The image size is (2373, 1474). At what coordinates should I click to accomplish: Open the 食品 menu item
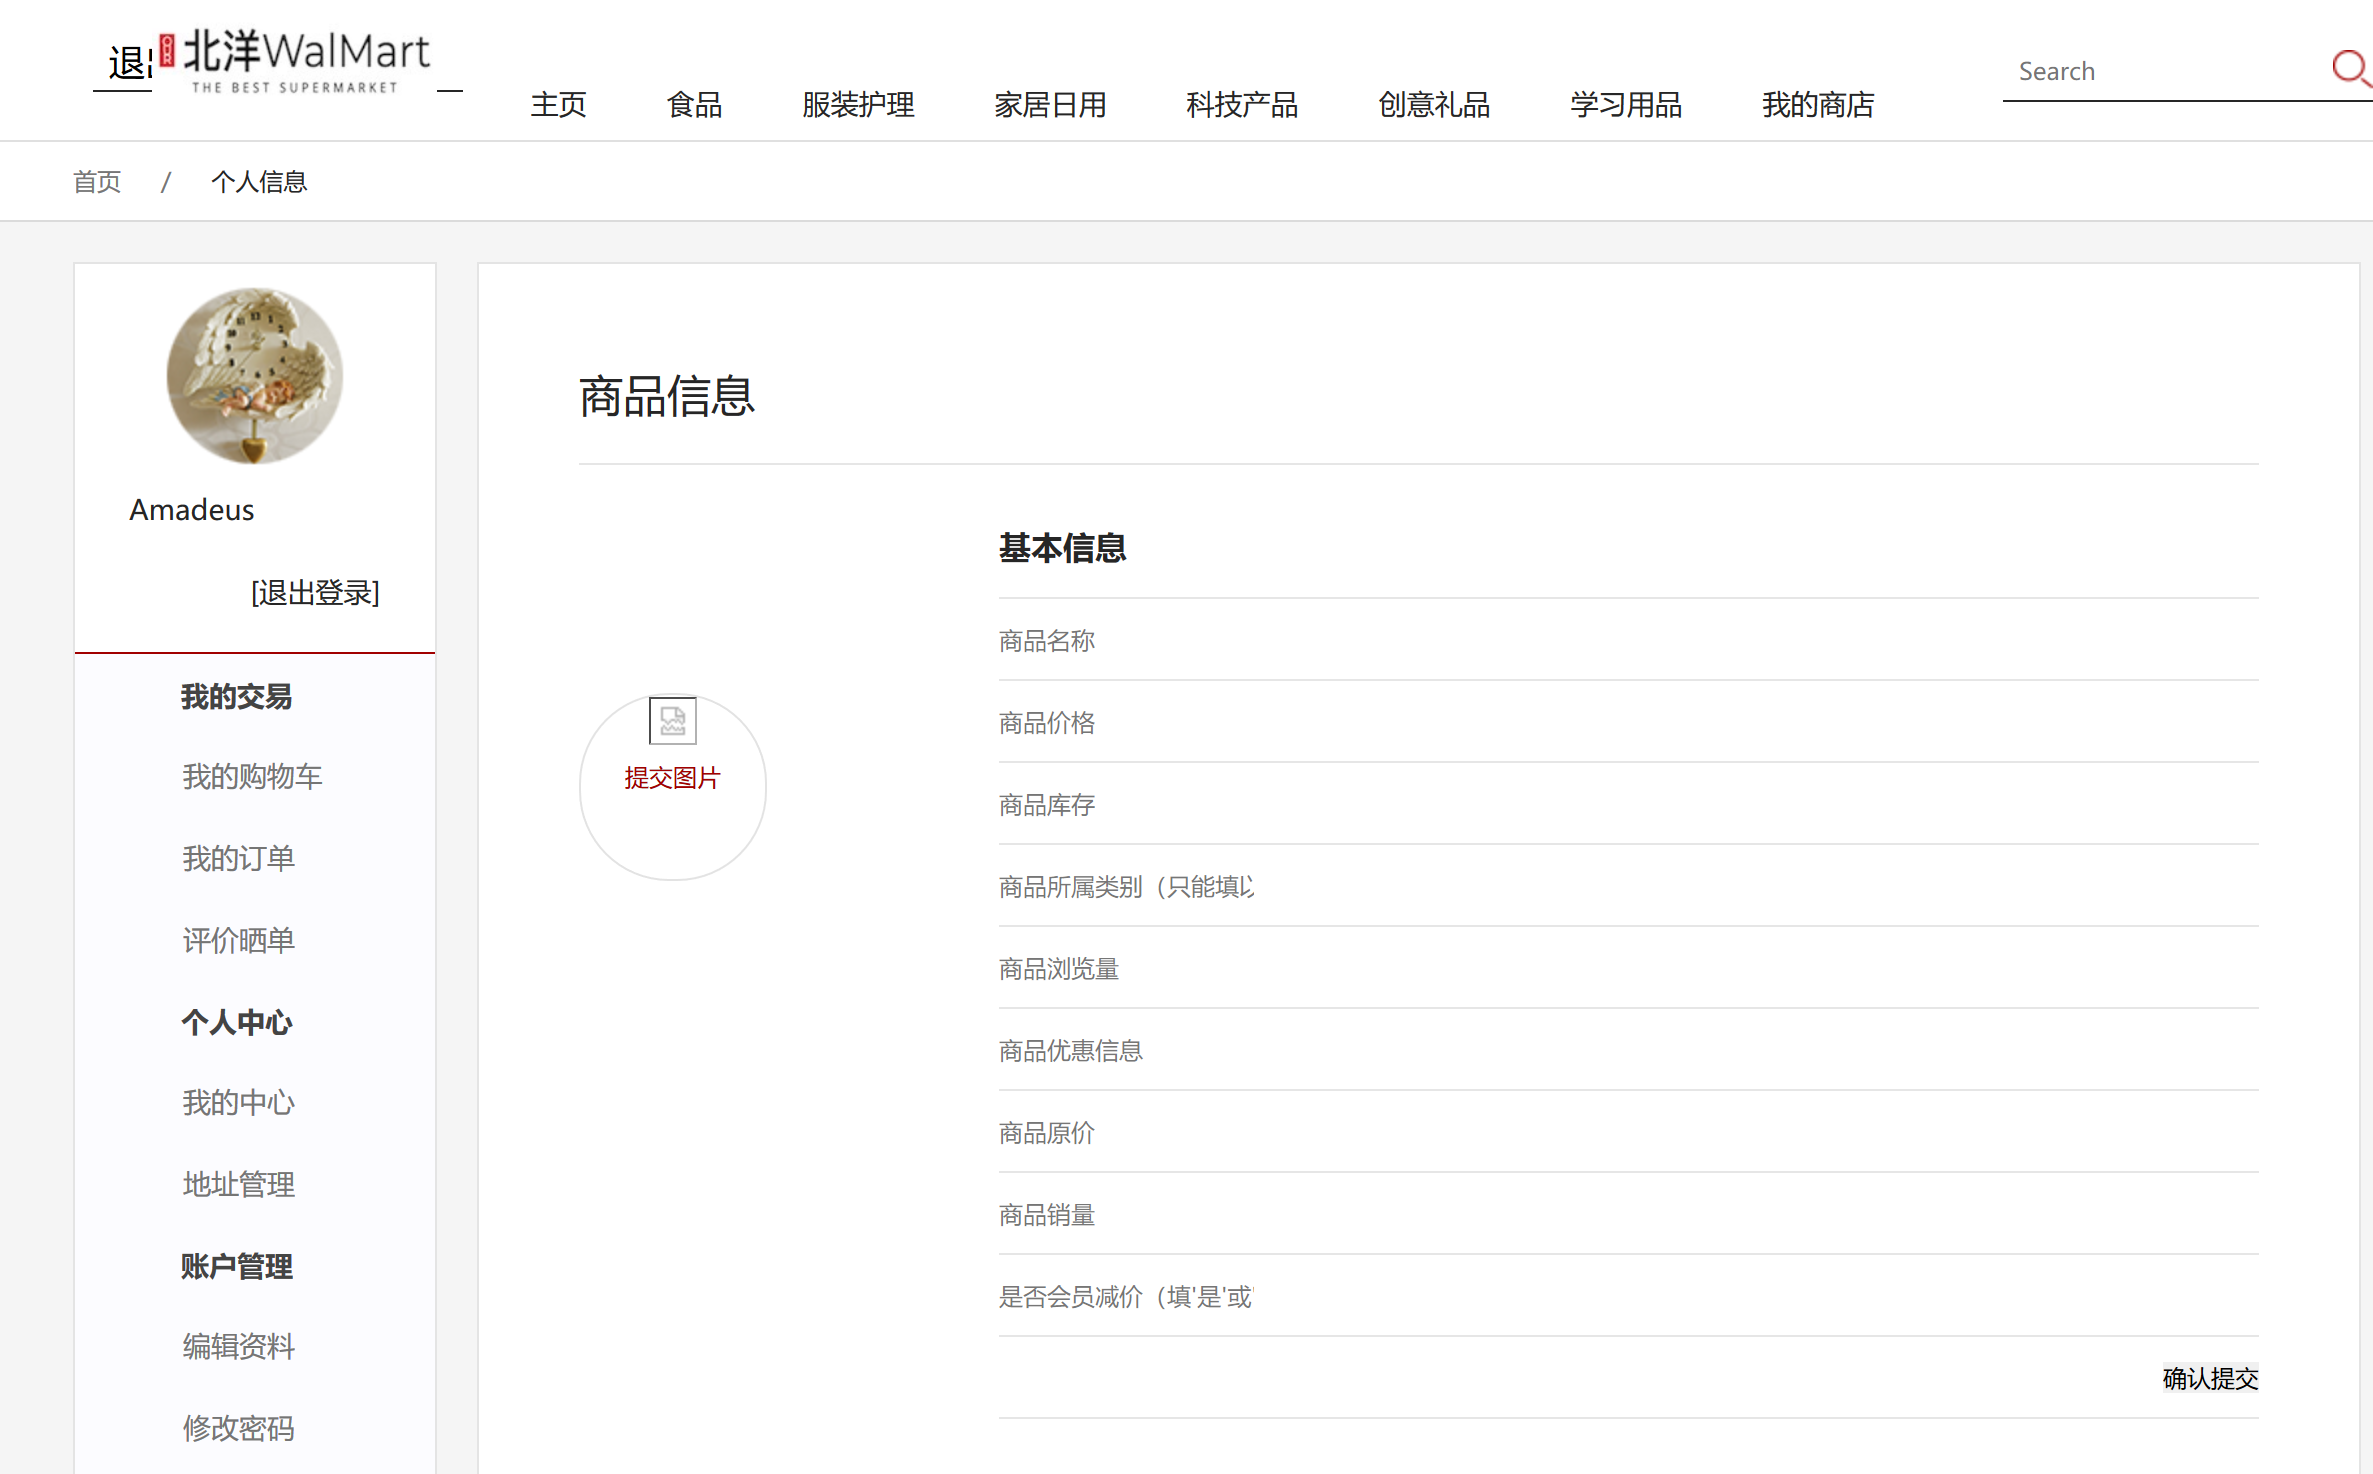coord(694,105)
